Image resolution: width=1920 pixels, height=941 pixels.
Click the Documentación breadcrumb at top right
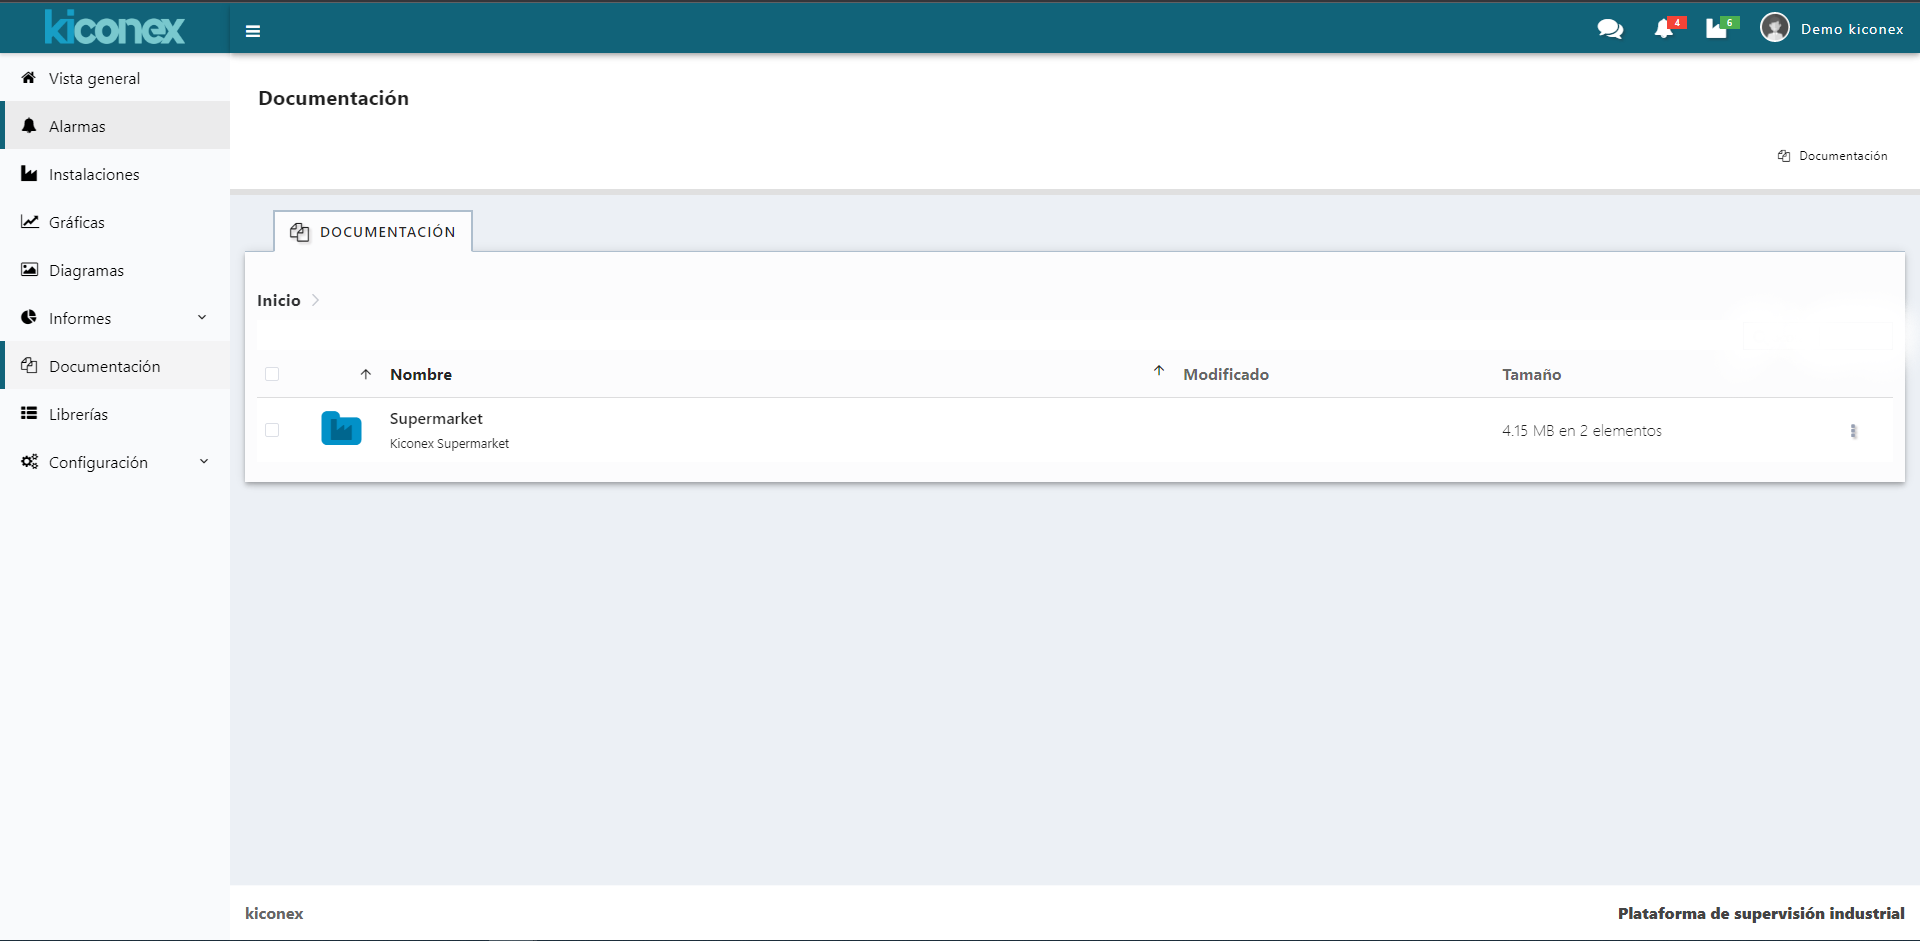1842,156
